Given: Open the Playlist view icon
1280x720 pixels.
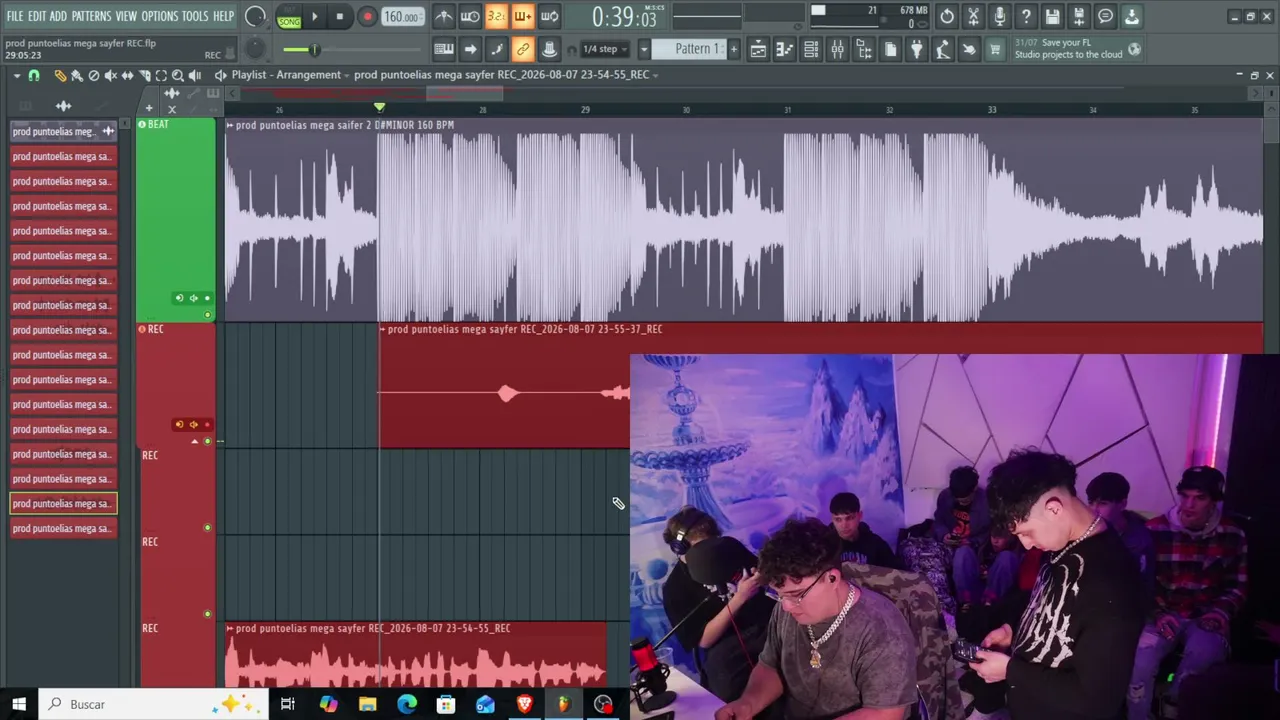Looking at the screenshot, I should coord(758,49).
